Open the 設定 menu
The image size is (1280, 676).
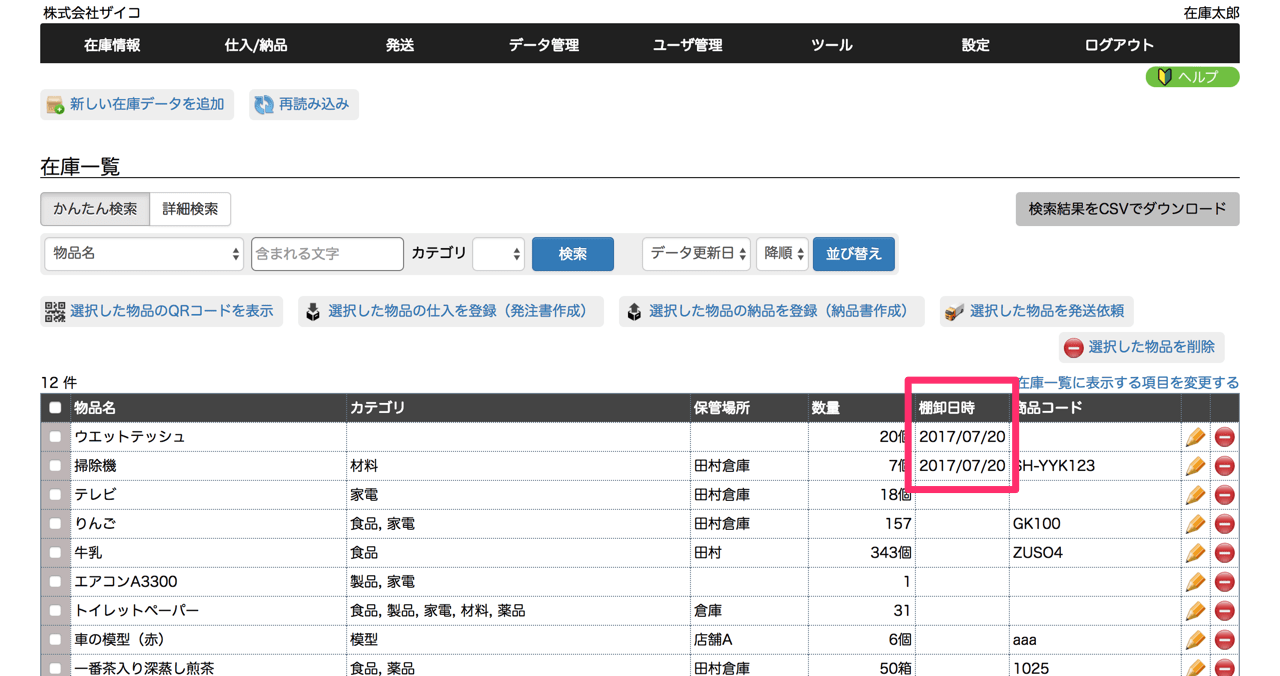pos(976,45)
